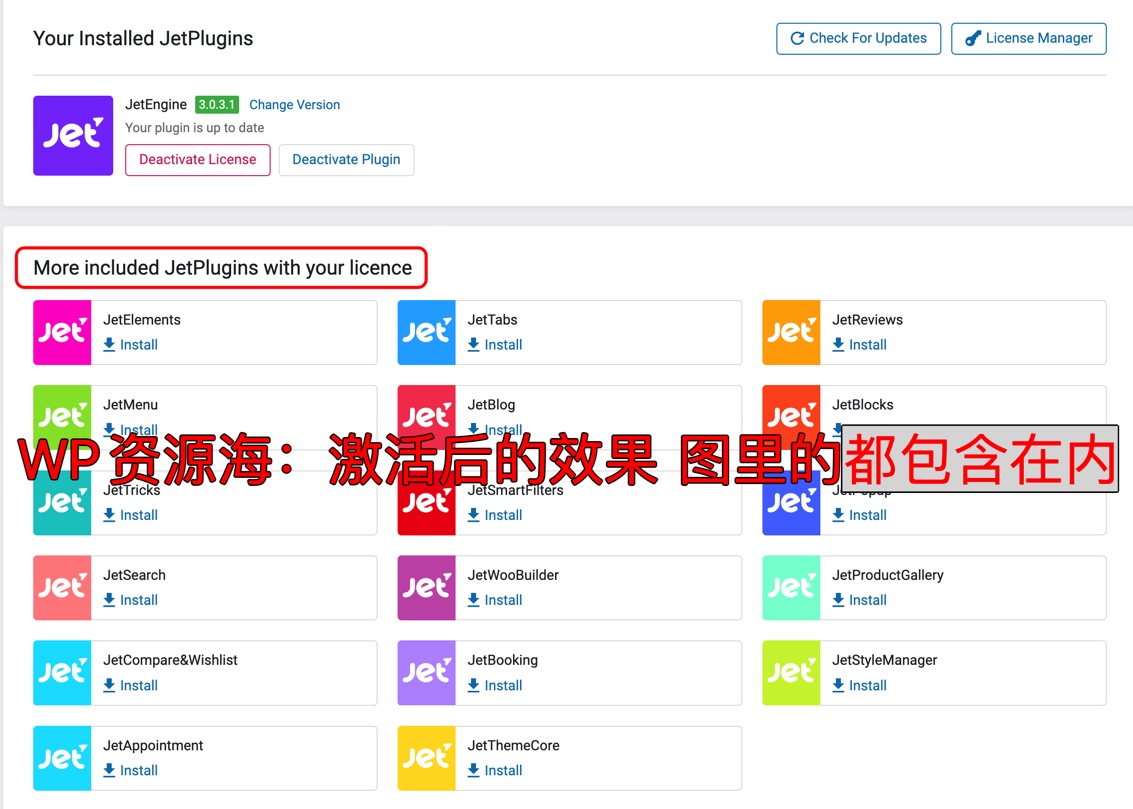This screenshot has height=809, width=1133.
Task: Install the JetProductGallery plugin
Action: click(x=859, y=600)
